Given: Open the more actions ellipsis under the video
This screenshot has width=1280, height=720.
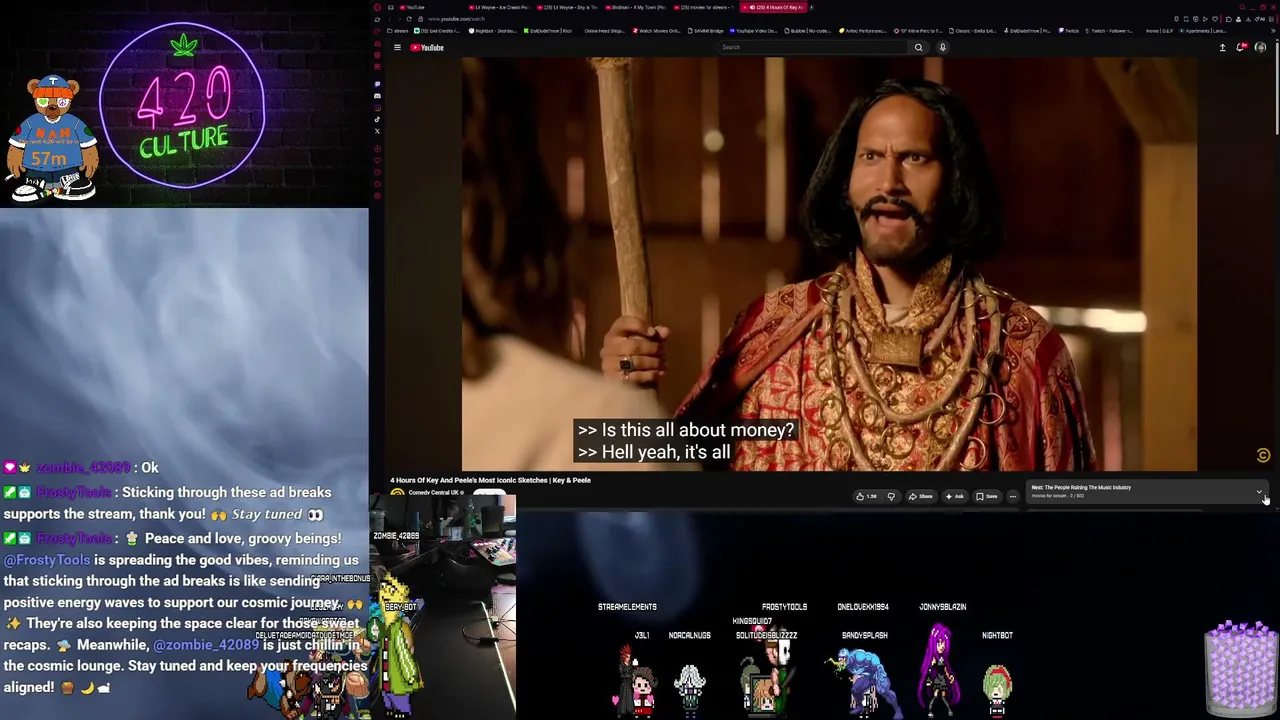Looking at the screenshot, I should click(1012, 496).
